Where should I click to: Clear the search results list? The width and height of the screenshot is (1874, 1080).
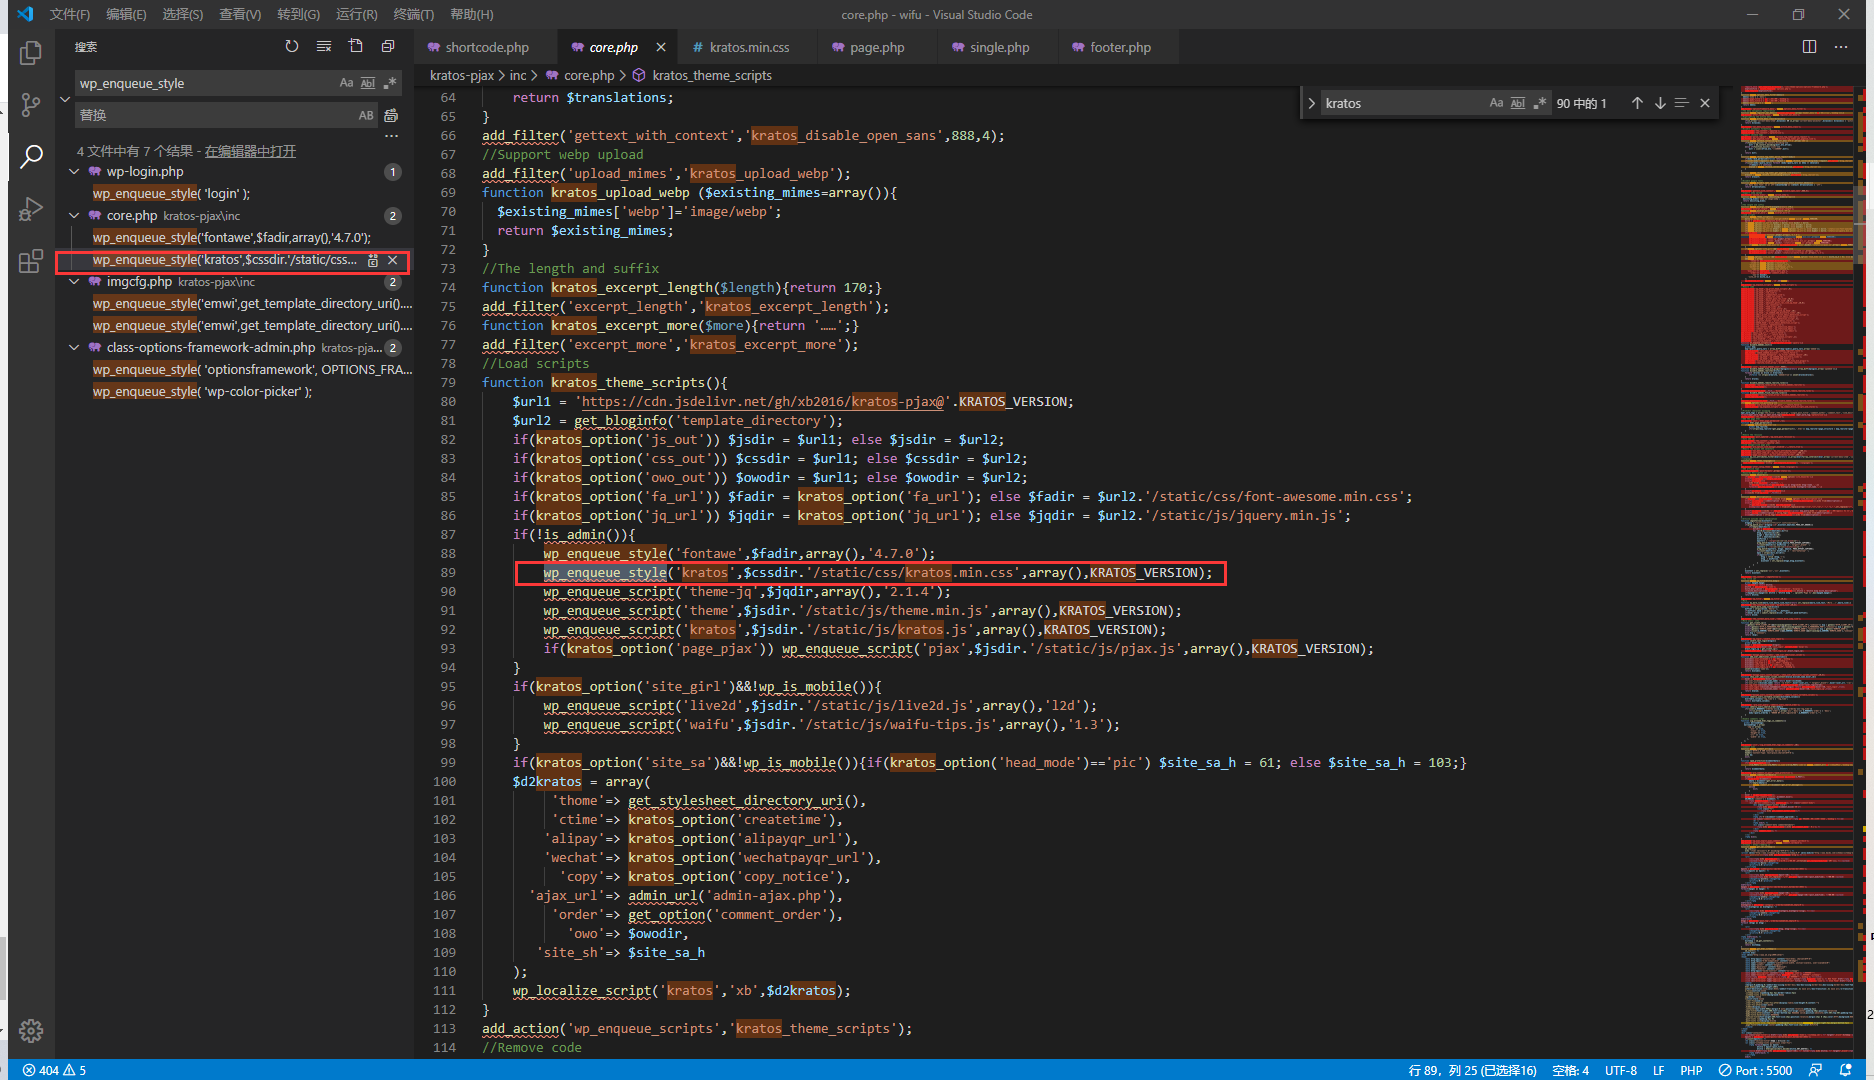coord(324,46)
